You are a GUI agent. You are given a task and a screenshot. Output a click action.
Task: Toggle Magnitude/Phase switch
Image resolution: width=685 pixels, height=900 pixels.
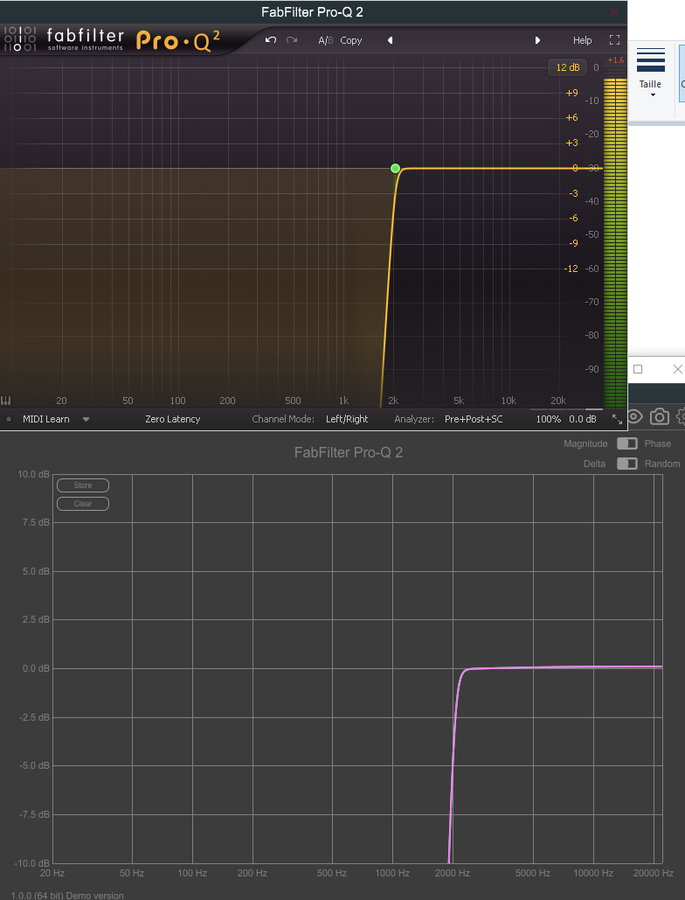[627, 444]
